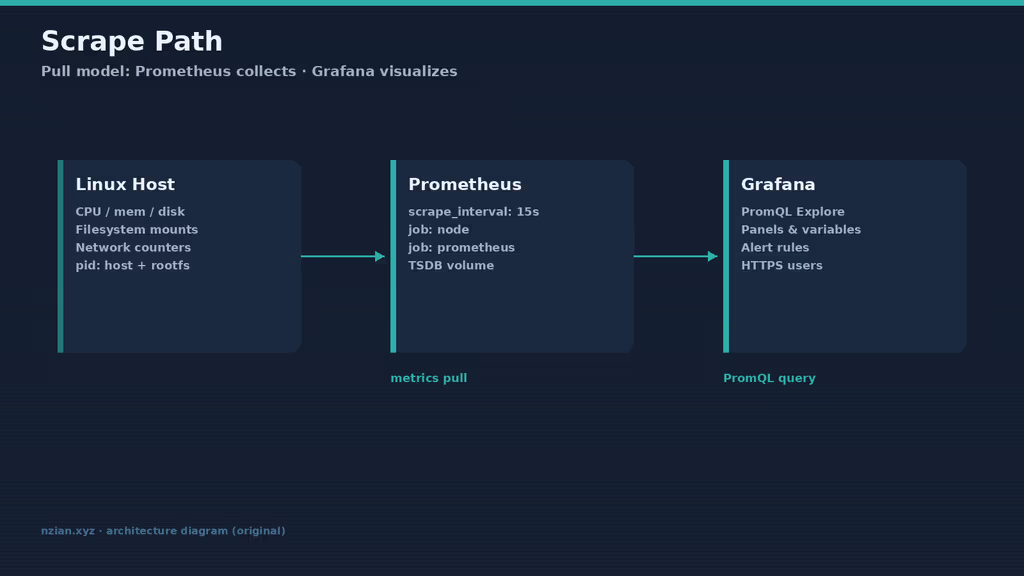Click the PromQL query label
Screen dimensions: 1024x576
769,378
